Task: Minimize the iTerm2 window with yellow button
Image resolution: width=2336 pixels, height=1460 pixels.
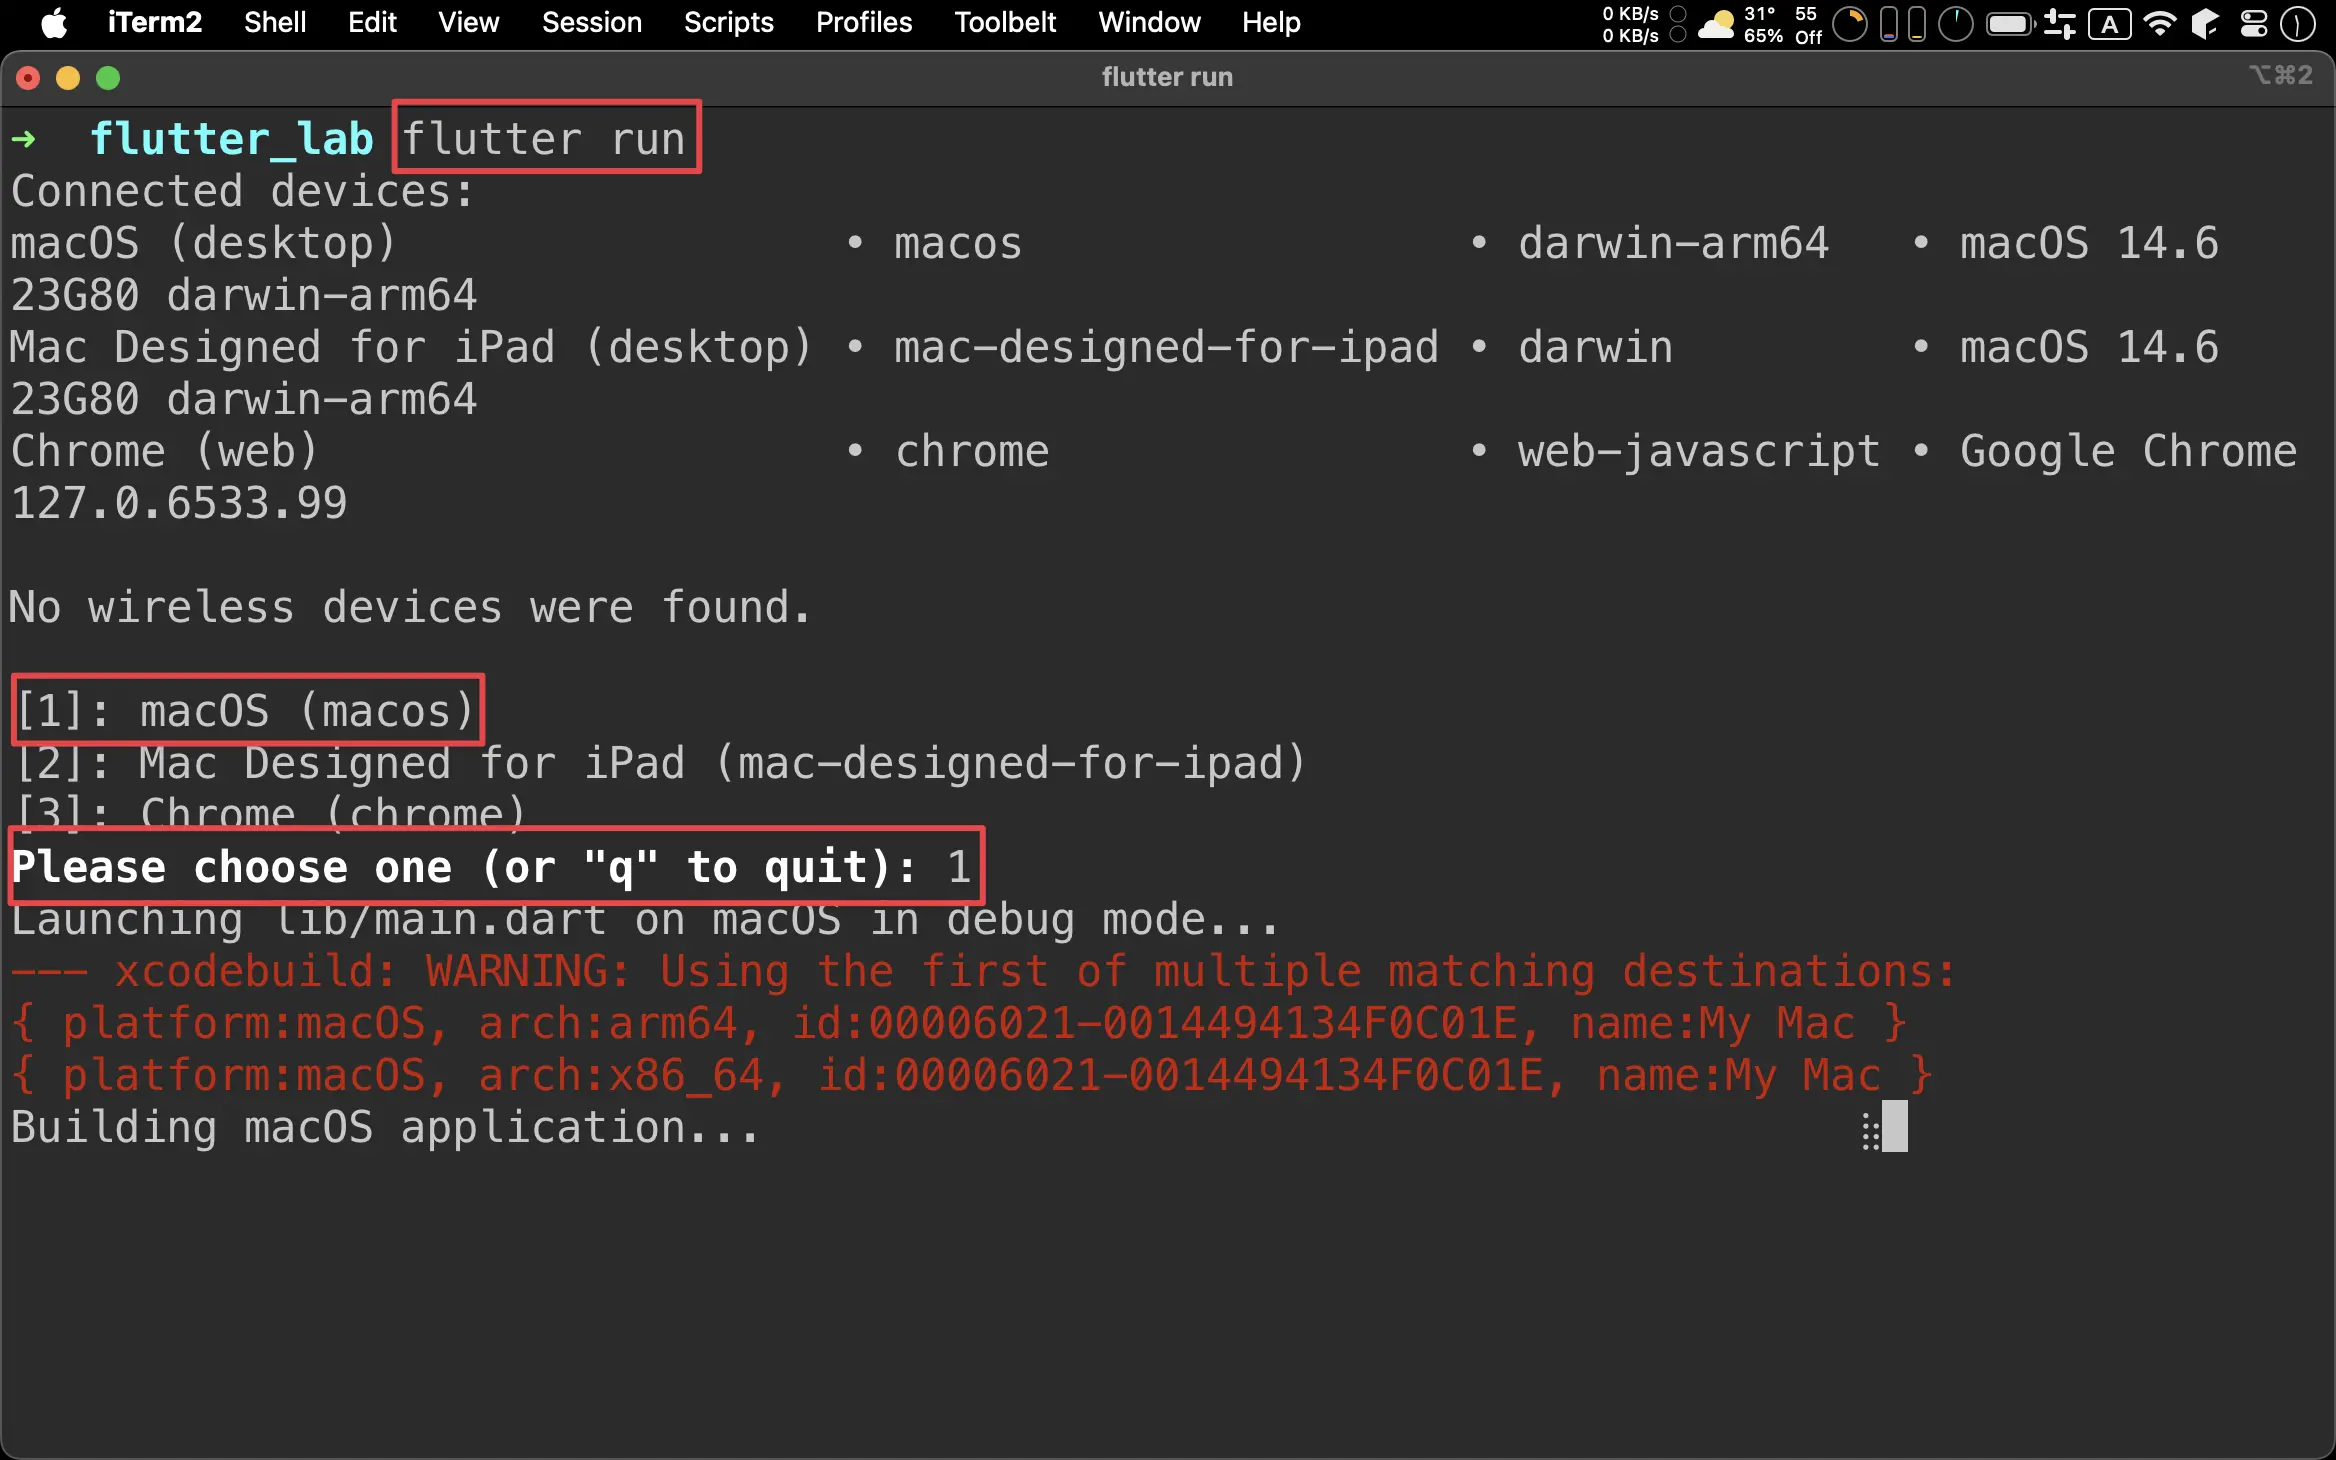Action: (68, 78)
